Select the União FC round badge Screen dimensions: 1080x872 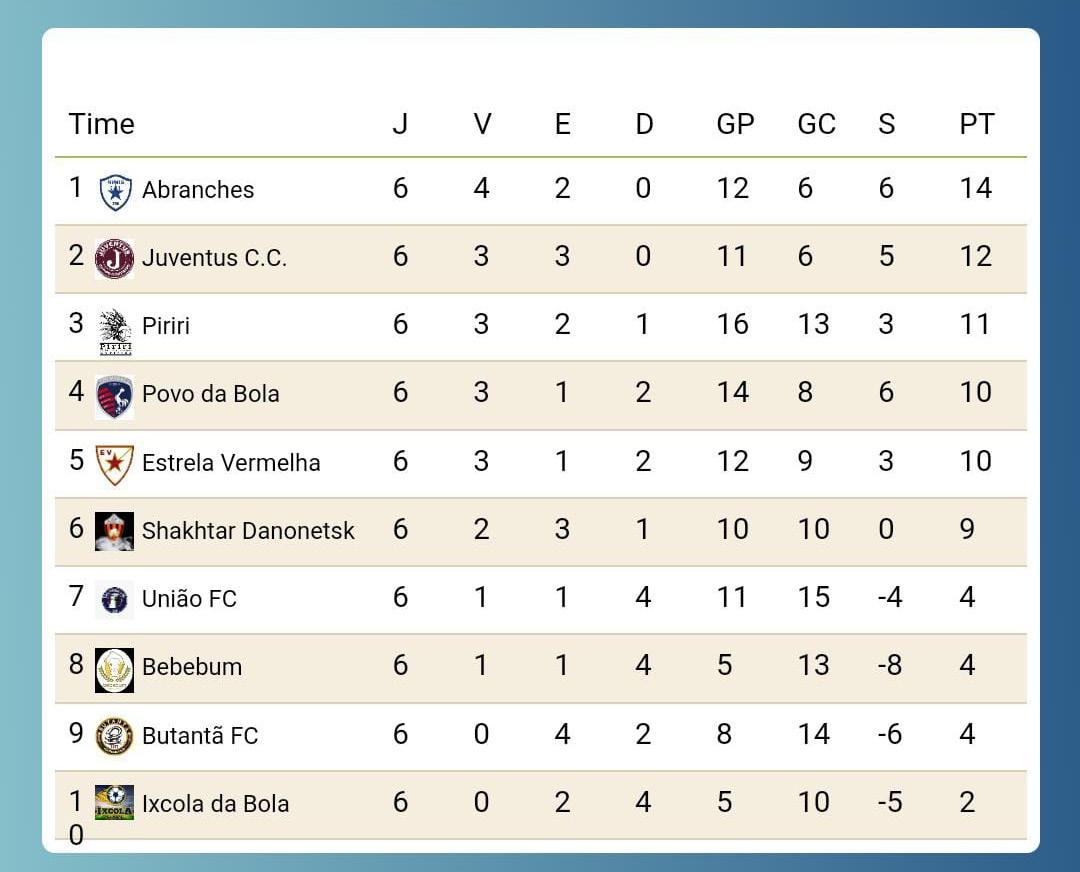(x=114, y=600)
